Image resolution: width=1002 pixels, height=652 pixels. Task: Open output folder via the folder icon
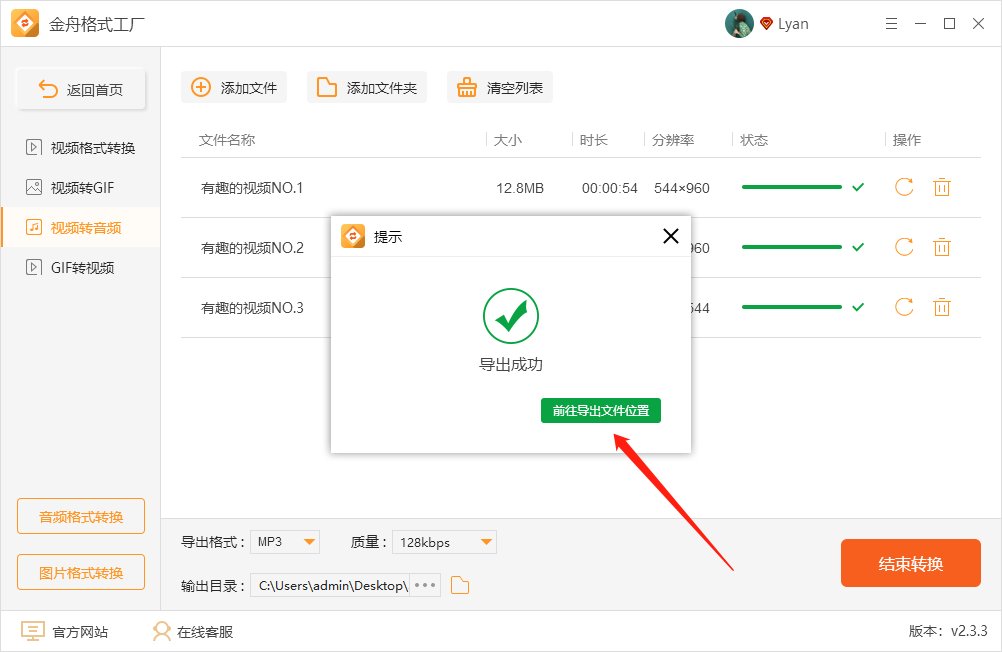(x=459, y=585)
